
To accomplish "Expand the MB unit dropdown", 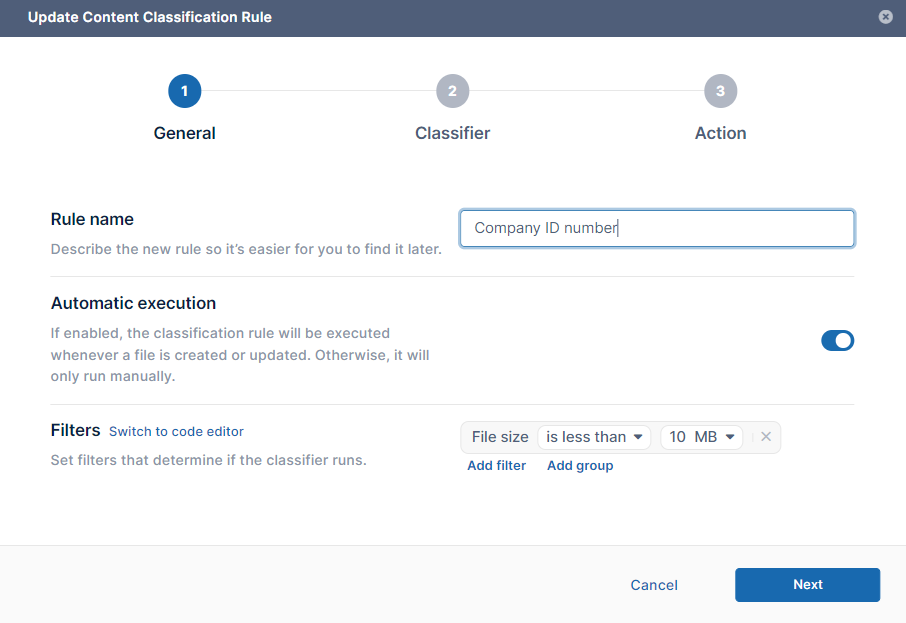I will [x=716, y=437].
